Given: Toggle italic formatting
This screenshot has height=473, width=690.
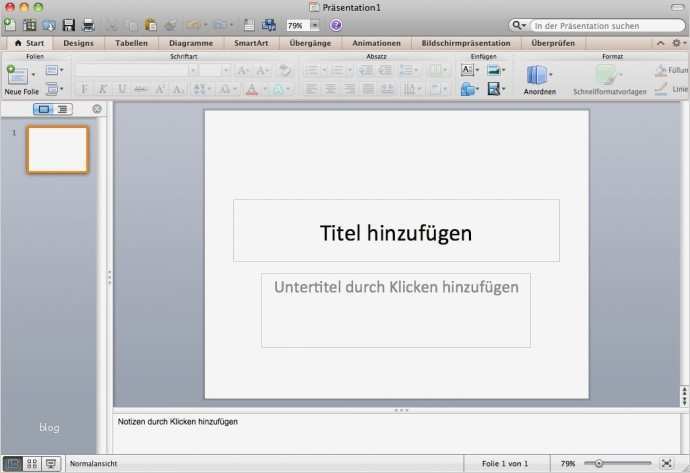Looking at the screenshot, I should pyautogui.click(x=103, y=89).
